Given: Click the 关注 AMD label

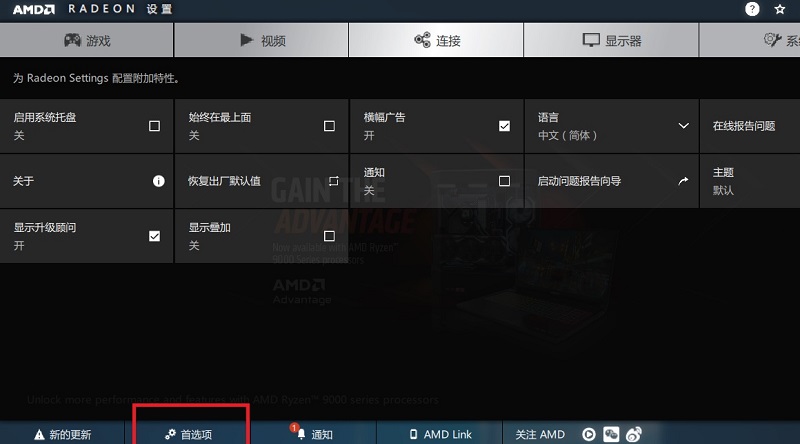Looking at the screenshot, I should (540, 434).
